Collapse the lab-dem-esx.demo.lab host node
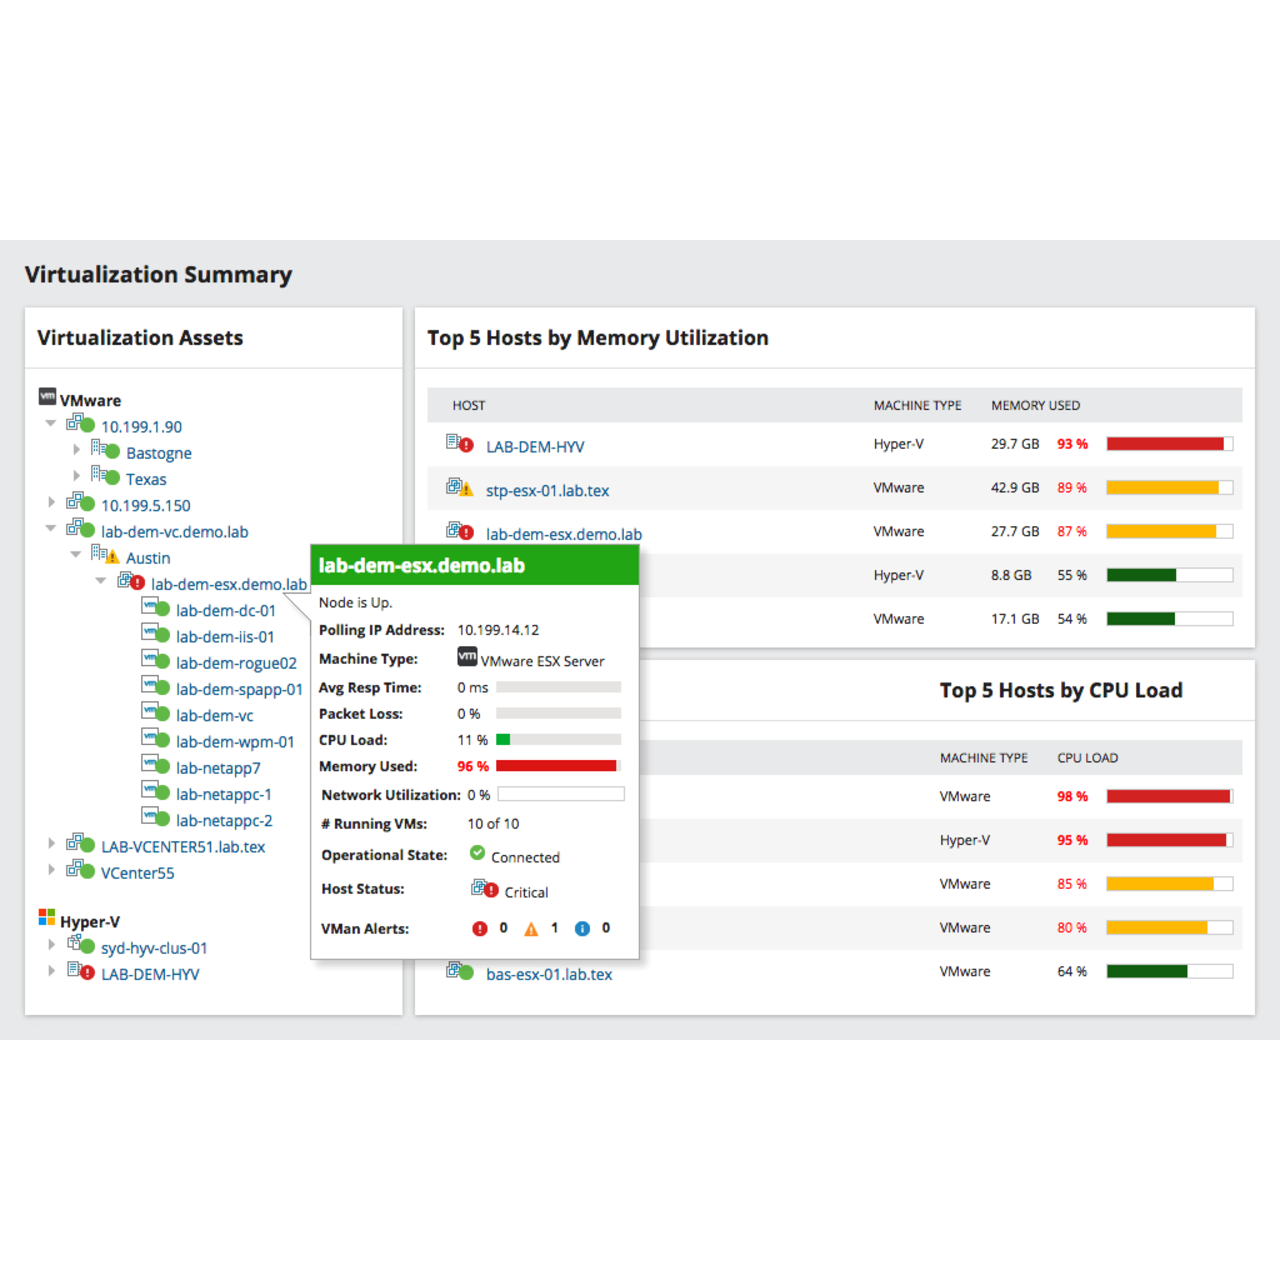The image size is (1280, 1280). point(100,581)
